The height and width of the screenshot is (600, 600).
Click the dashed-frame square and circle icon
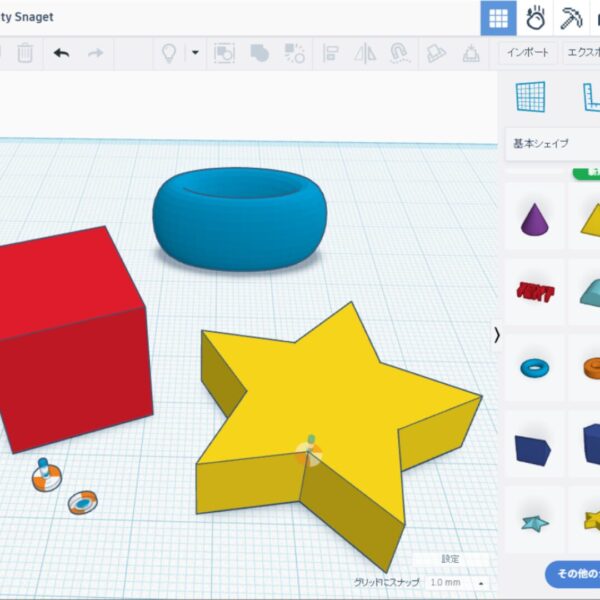coord(224,53)
